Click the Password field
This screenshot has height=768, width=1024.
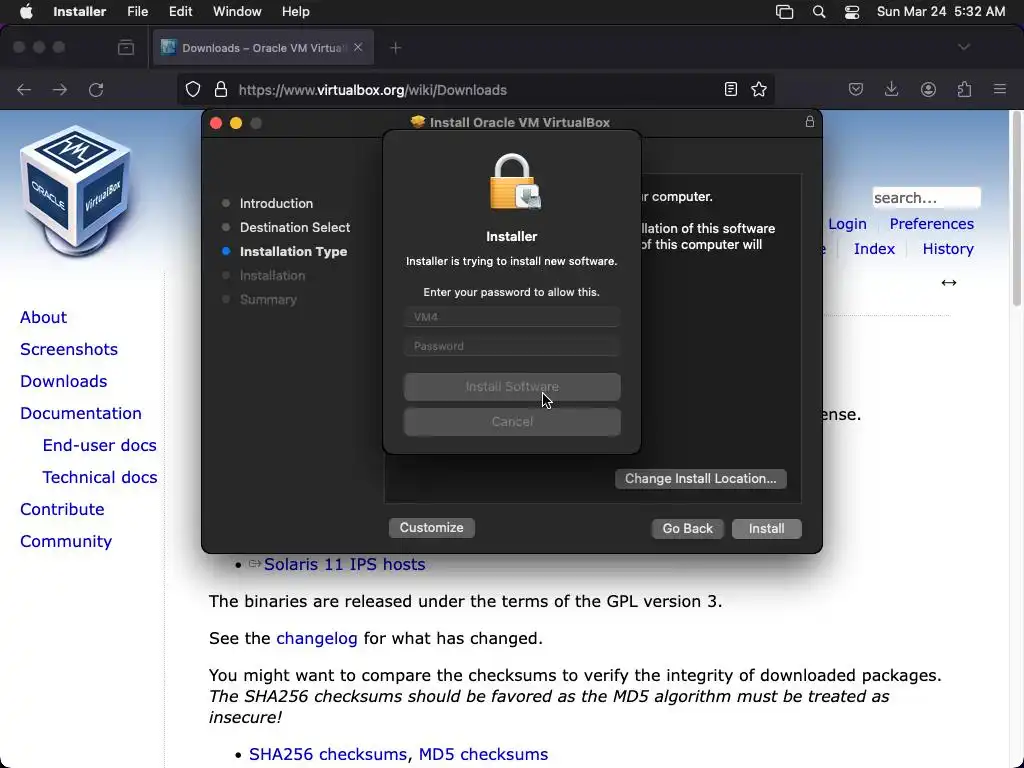click(512, 346)
